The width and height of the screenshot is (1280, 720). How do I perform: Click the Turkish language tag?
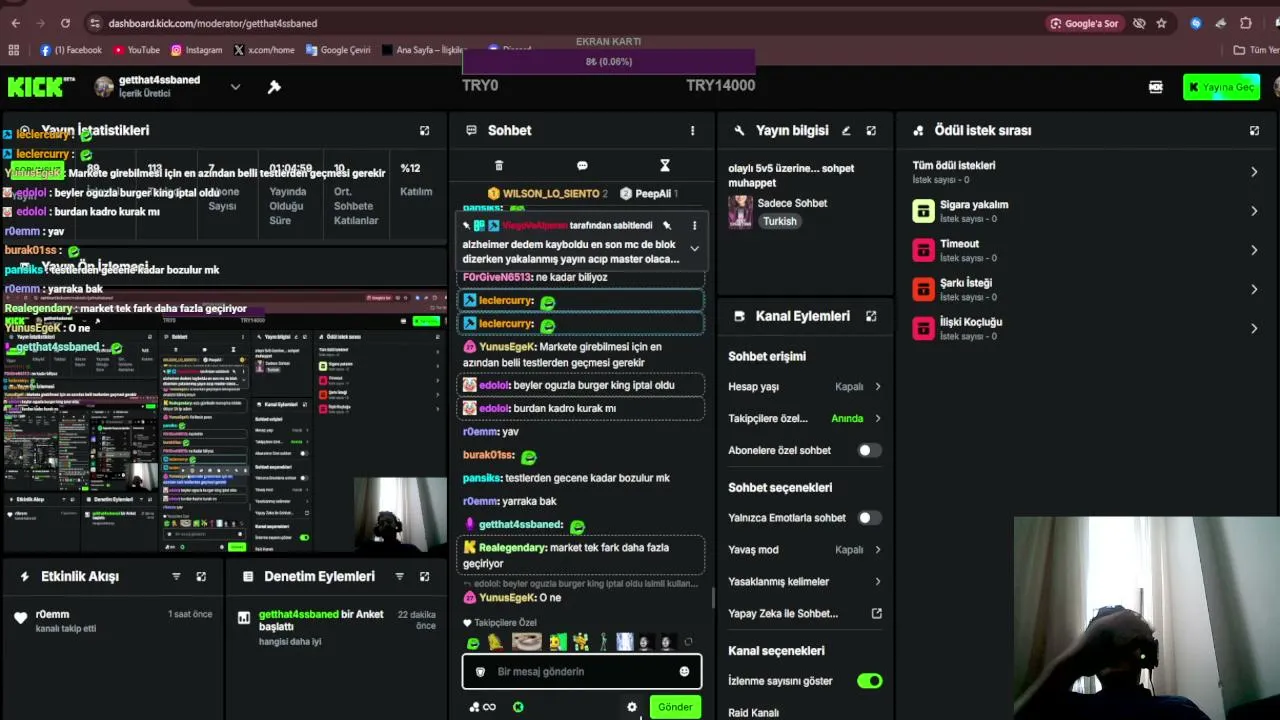(x=780, y=221)
